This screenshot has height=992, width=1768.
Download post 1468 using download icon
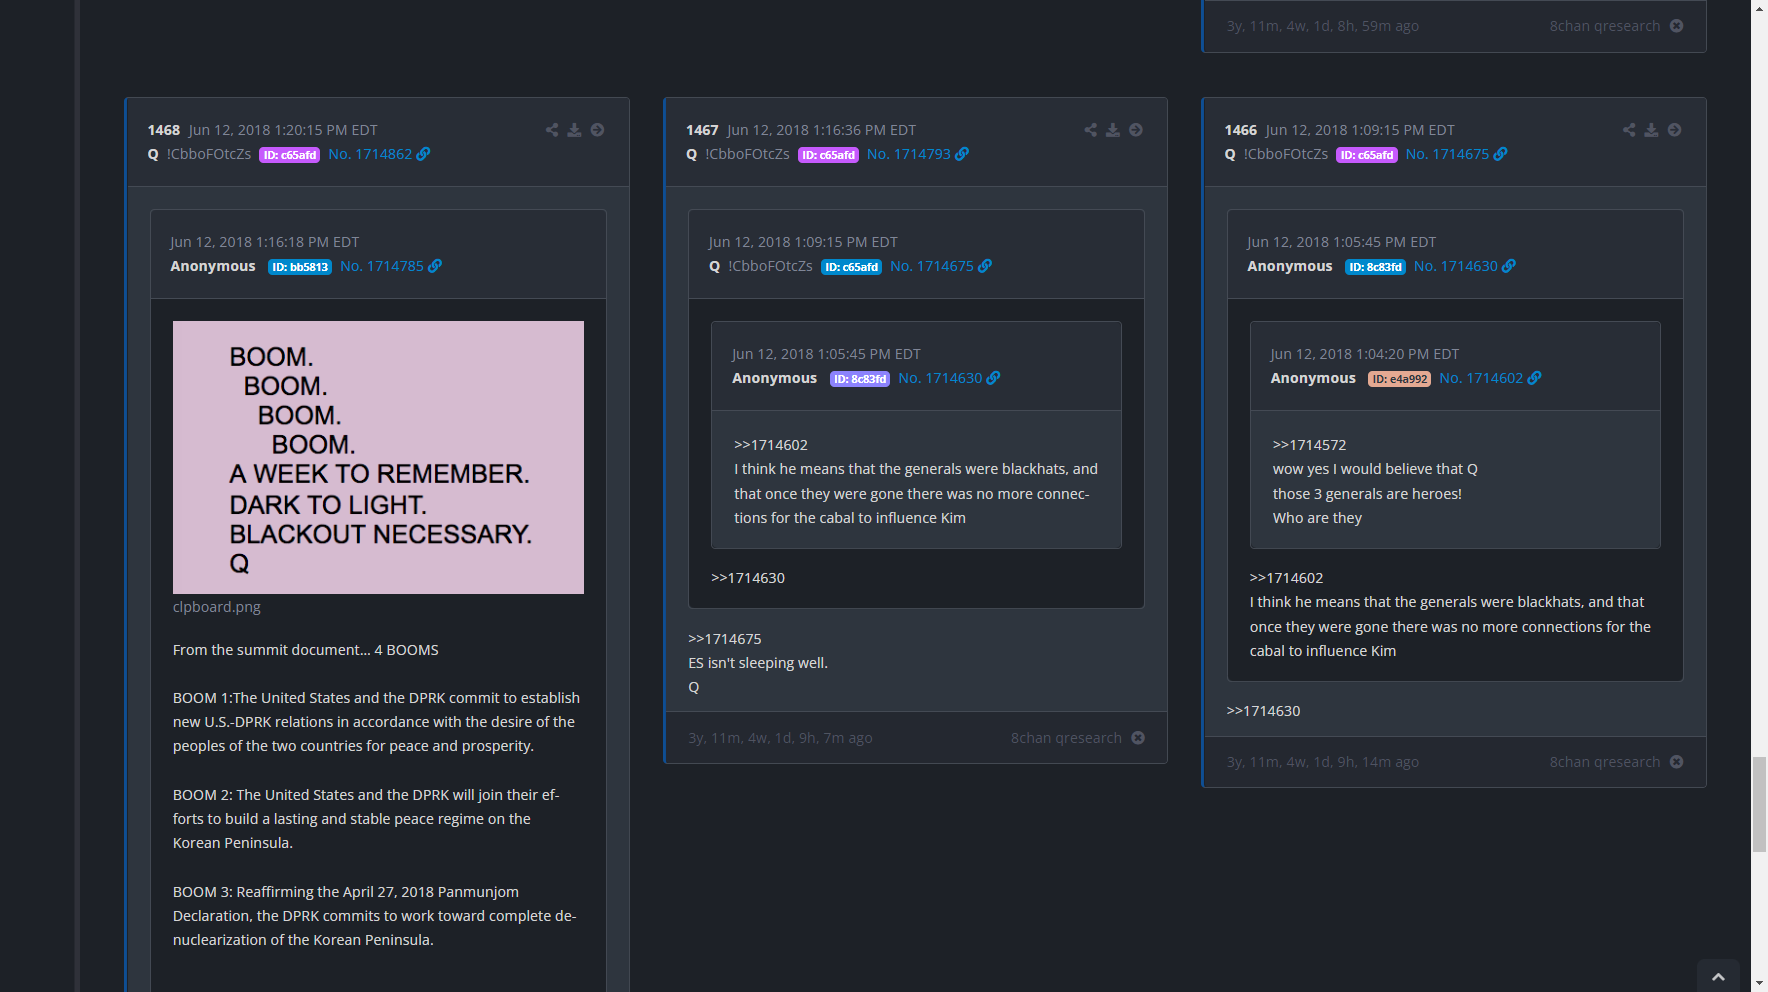click(574, 130)
